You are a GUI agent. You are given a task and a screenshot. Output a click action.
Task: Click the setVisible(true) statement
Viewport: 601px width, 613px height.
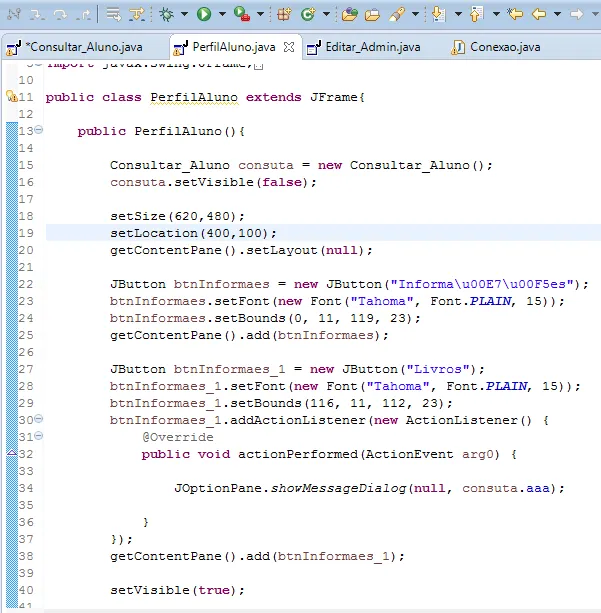177,590
